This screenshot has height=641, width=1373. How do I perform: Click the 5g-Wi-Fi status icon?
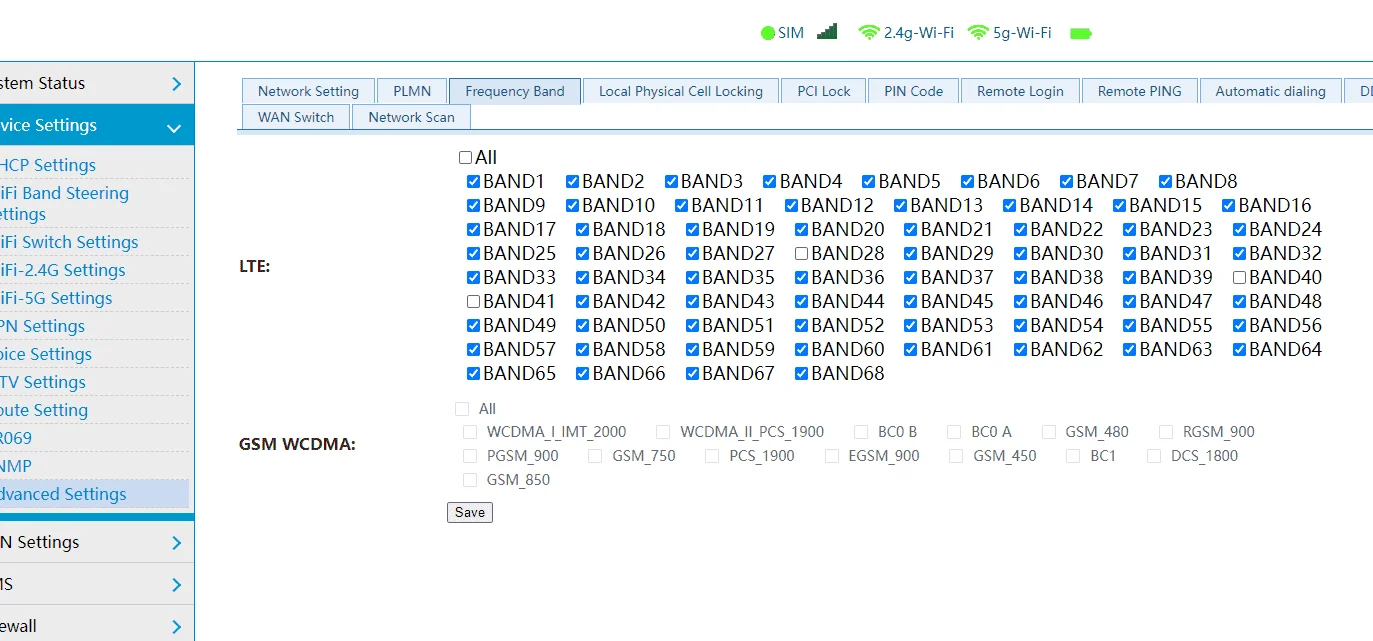(x=978, y=32)
